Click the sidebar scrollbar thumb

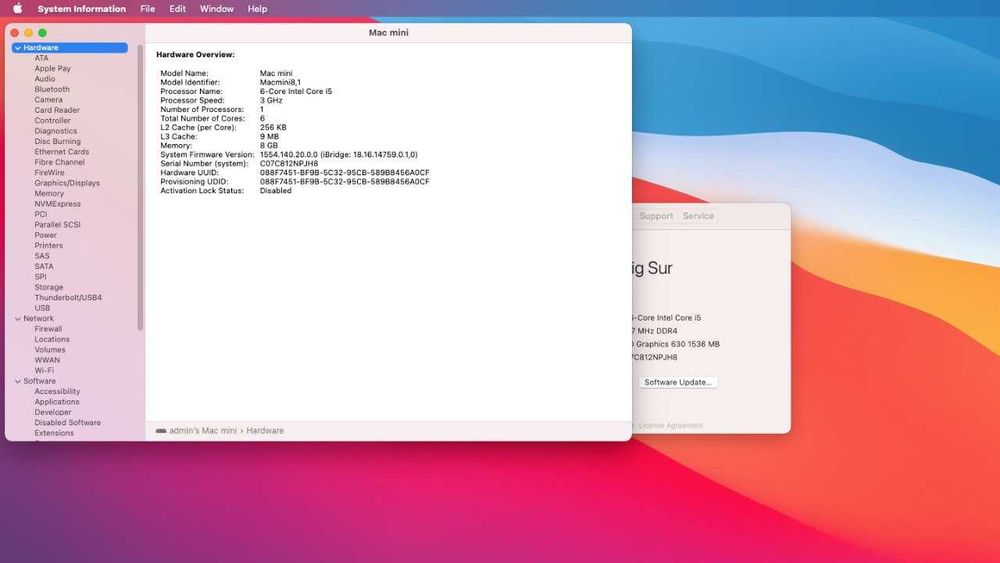pyautogui.click(x=140, y=187)
